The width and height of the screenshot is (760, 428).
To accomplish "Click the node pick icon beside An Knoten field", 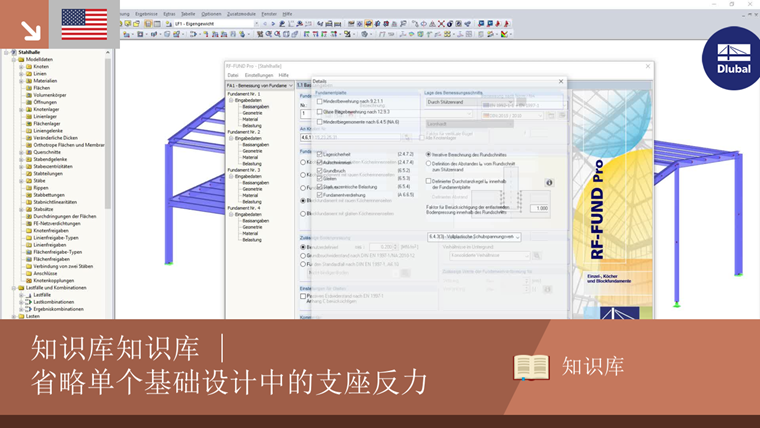I will click(407, 138).
